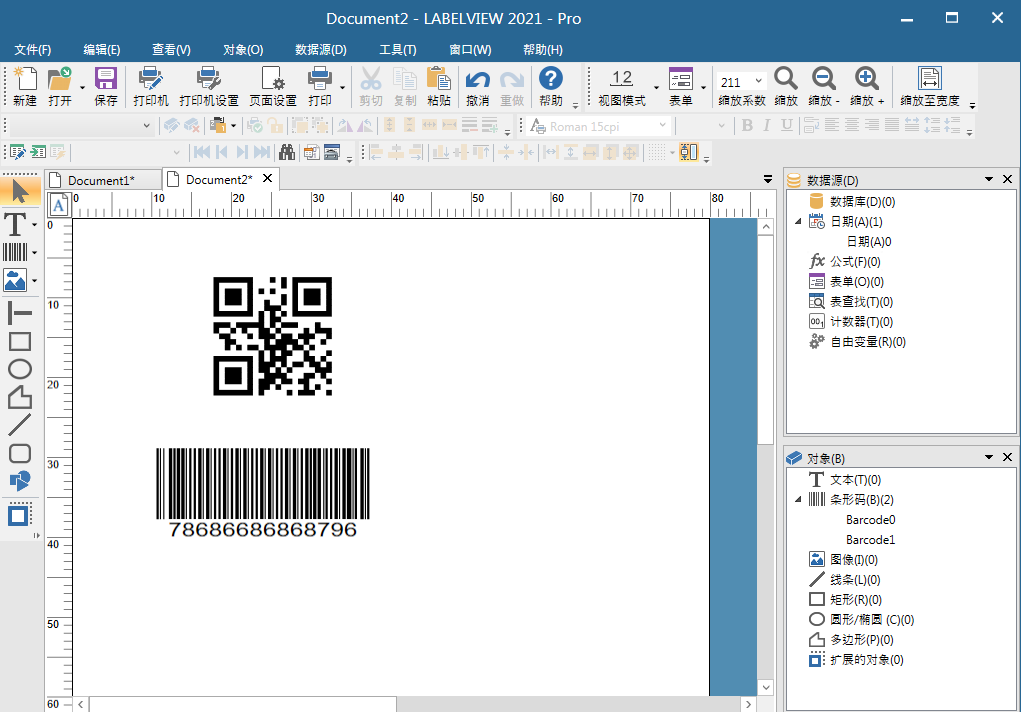Open the 表单 dropdown arrow
This screenshot has height=712, width=1021.
(703, 87)
